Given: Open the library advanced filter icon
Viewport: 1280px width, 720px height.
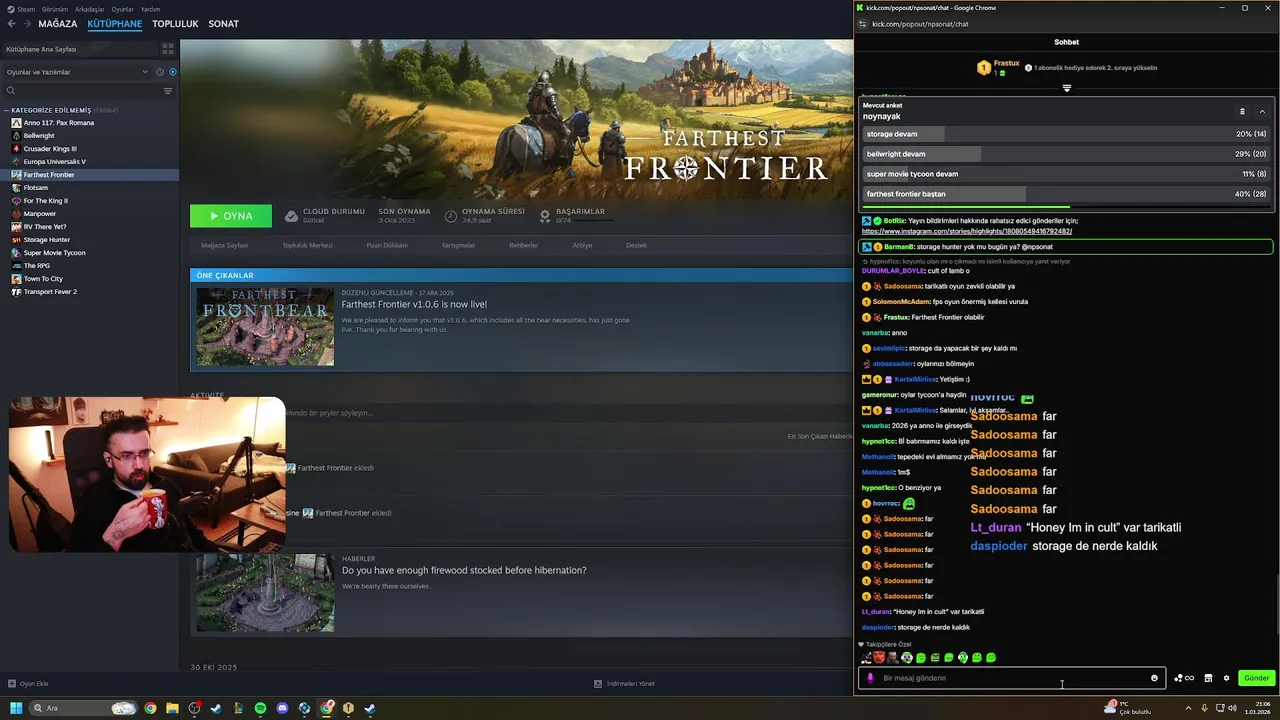Looking at the screenshot, I should coord(168,91).
